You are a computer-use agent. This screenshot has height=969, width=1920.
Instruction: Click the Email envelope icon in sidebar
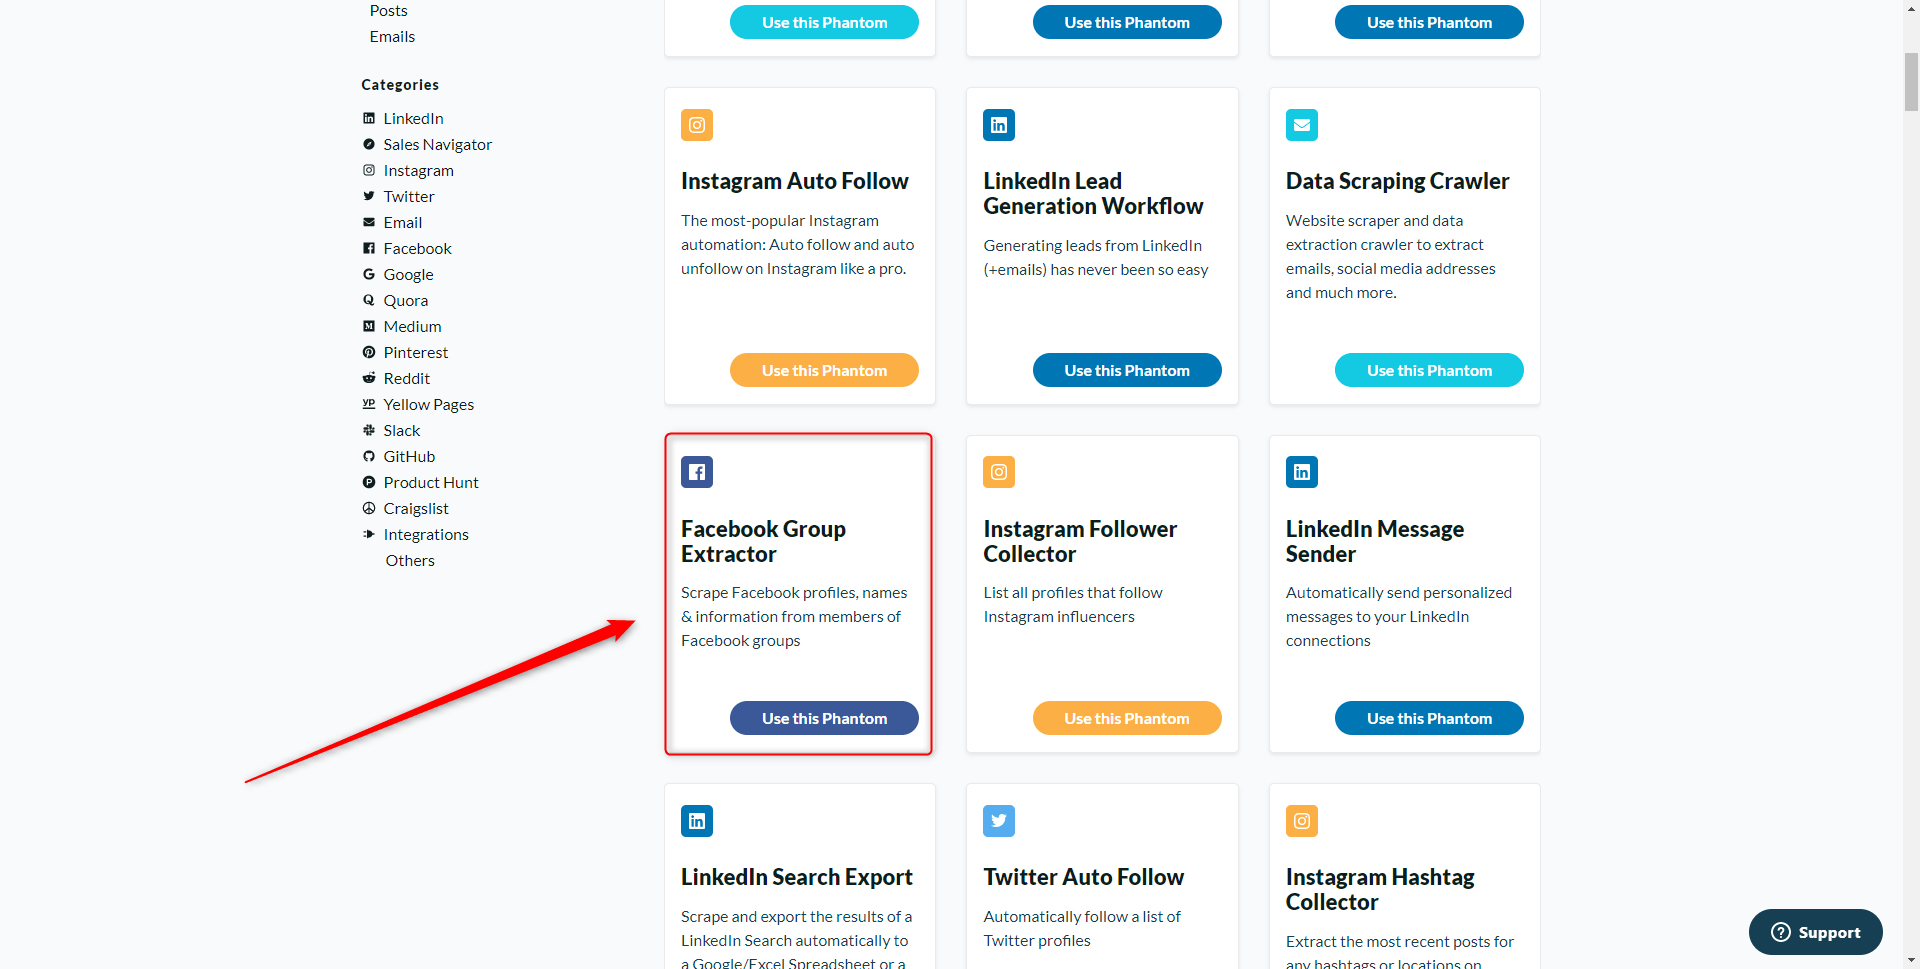click(x=369, y=222)
